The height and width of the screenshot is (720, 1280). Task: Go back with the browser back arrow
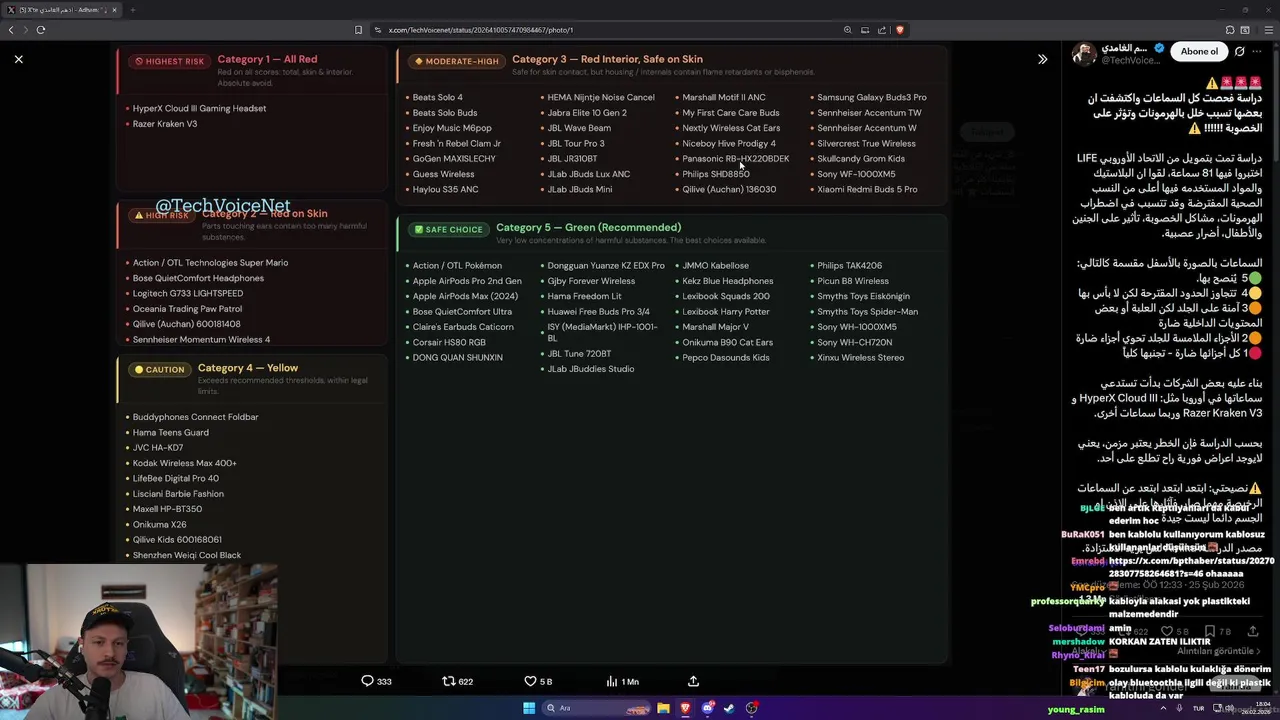[x=11, y=30]
